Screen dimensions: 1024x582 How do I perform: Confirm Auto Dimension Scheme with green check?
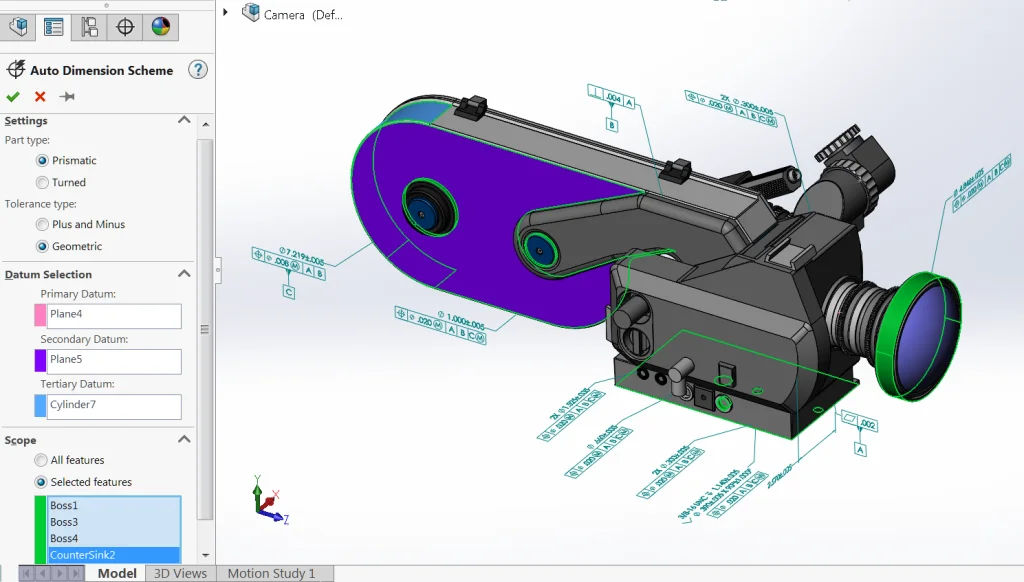[x=13, y=96]
